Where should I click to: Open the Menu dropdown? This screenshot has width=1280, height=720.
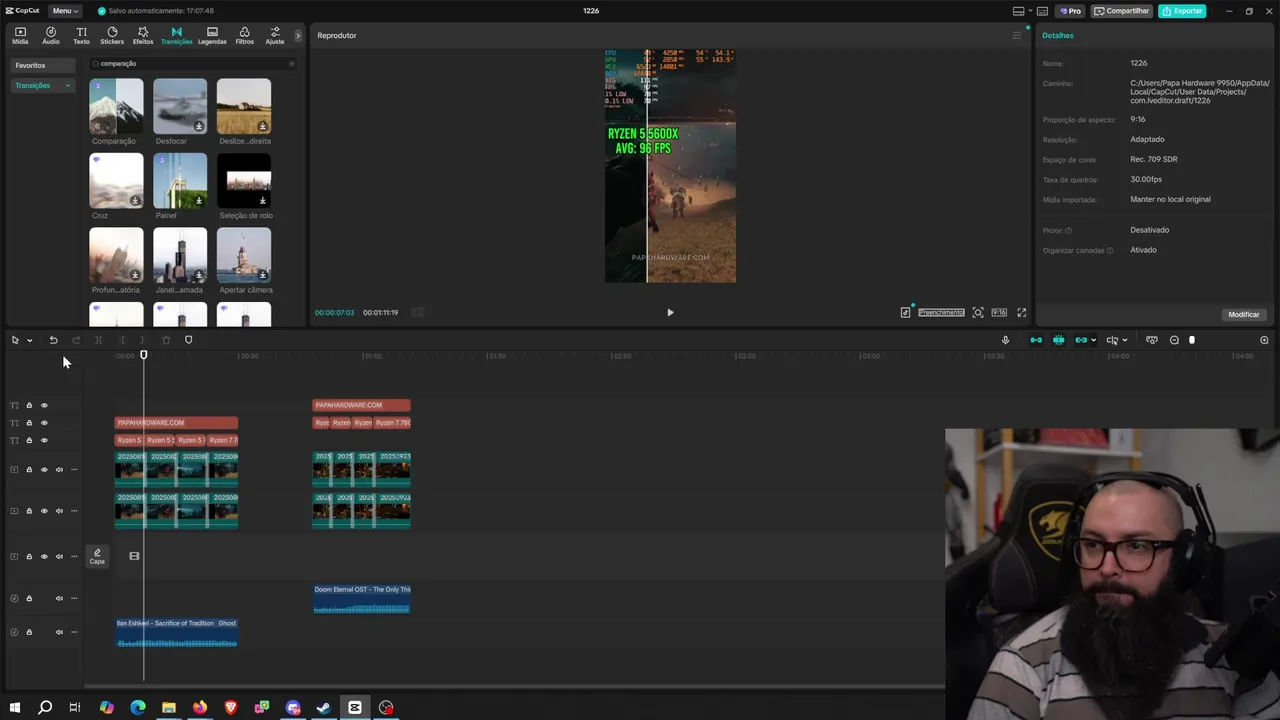(x=64, y=11)
